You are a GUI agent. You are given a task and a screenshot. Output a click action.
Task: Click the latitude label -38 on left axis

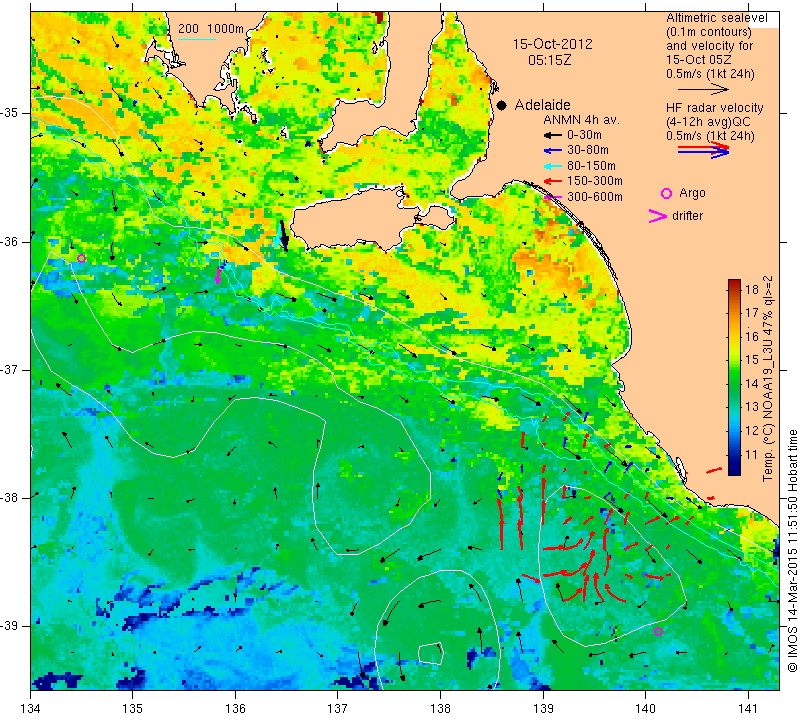(x=10, y=497)
